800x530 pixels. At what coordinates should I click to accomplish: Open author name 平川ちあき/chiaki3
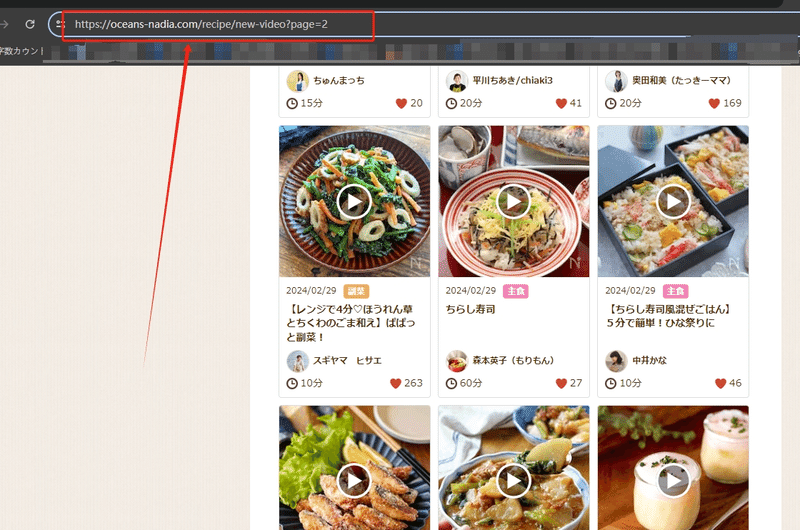(513, 81)
